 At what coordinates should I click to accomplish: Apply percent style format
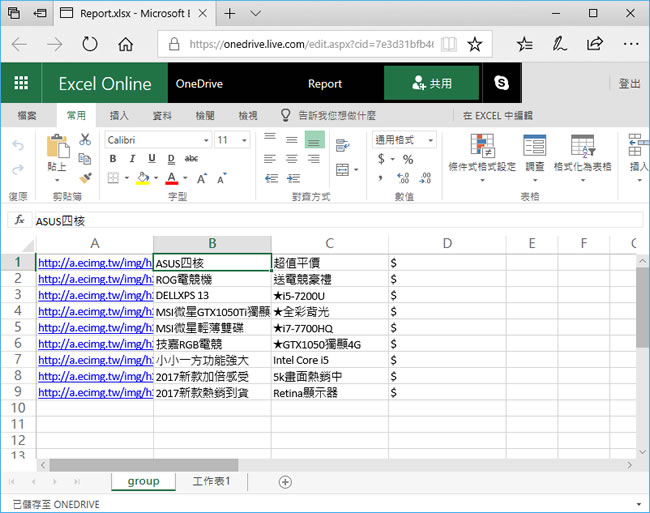tap(408, 159)
